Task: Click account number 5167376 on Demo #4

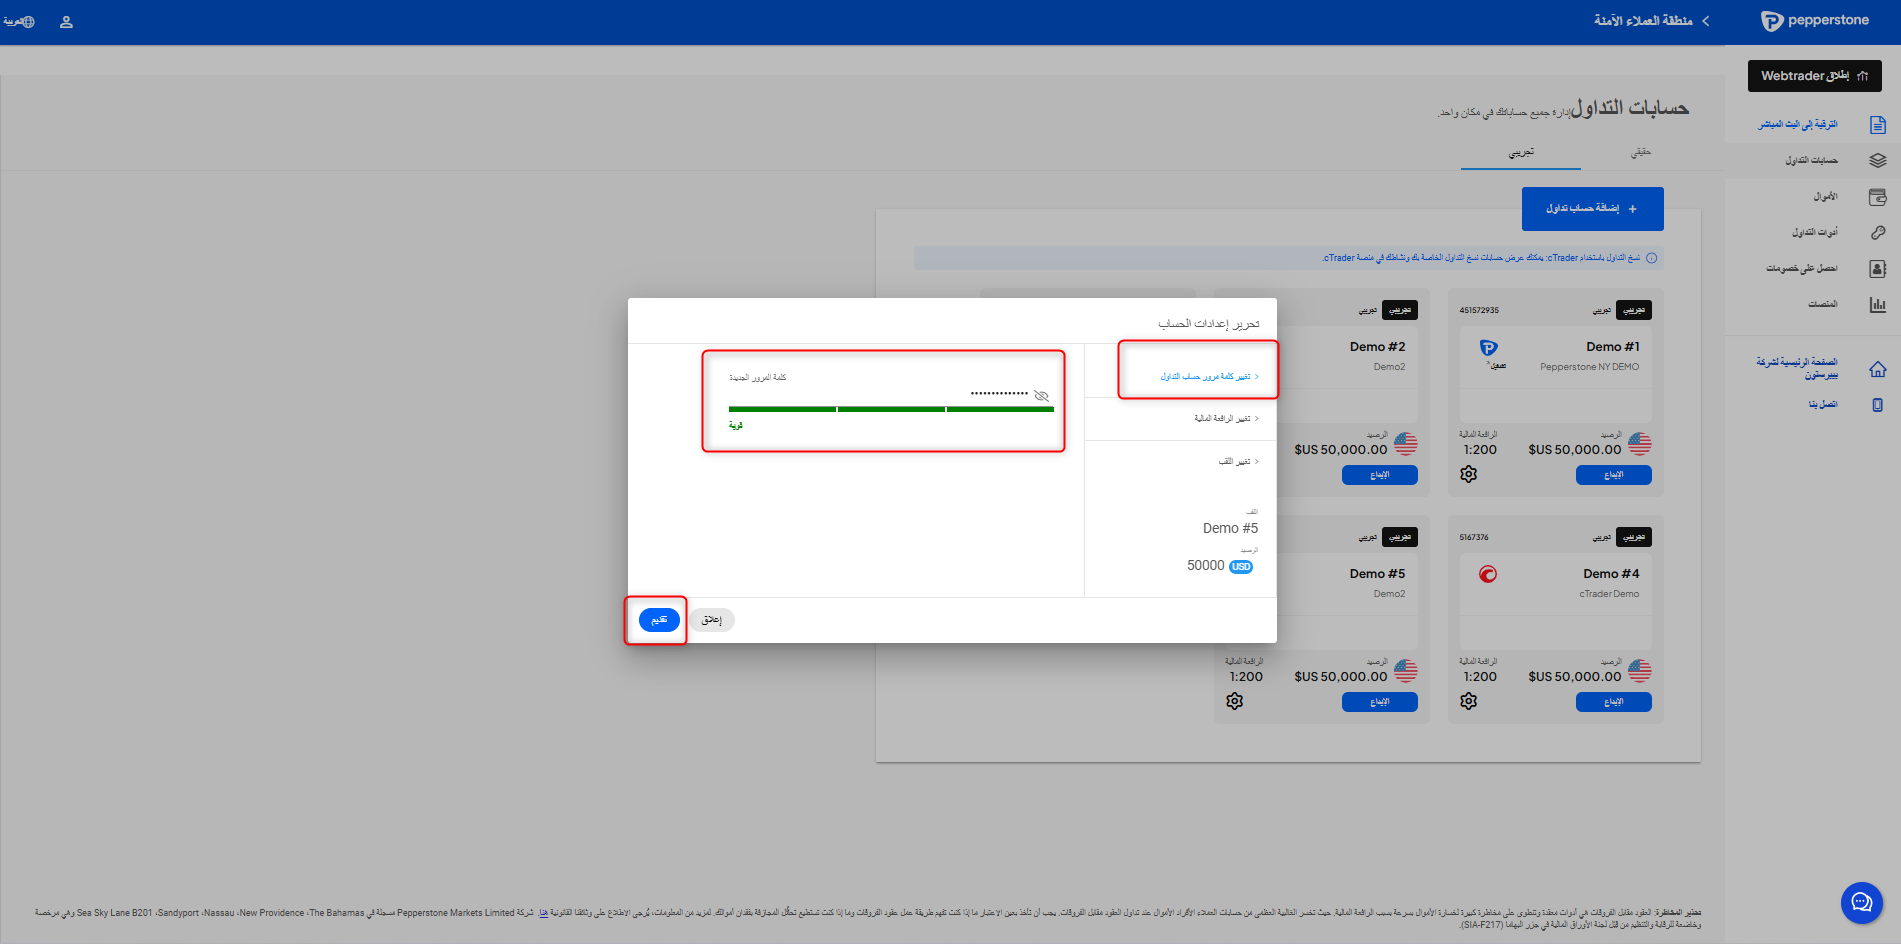Action: tap(1474, 537)
